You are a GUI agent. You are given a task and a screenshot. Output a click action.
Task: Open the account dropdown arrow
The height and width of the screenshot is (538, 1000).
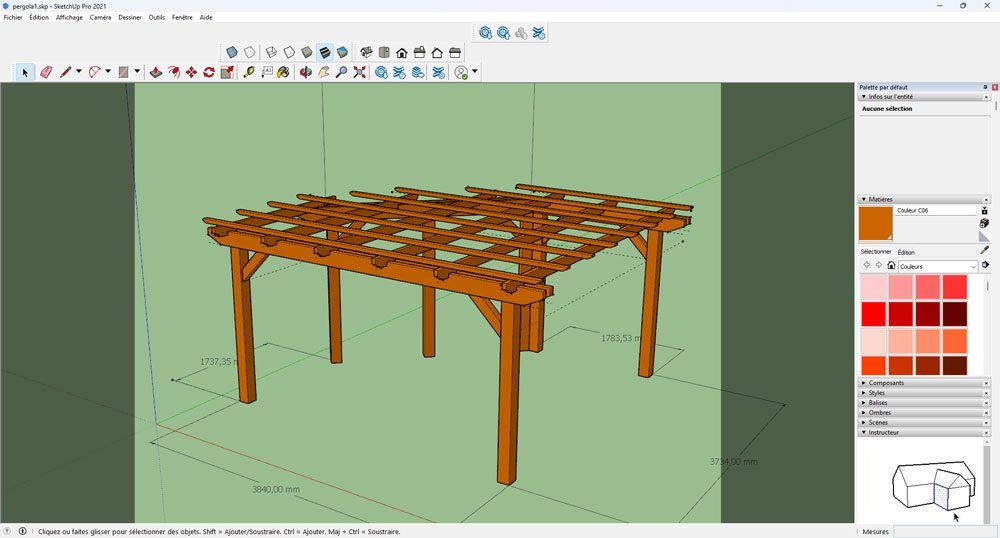coord(474,71)
